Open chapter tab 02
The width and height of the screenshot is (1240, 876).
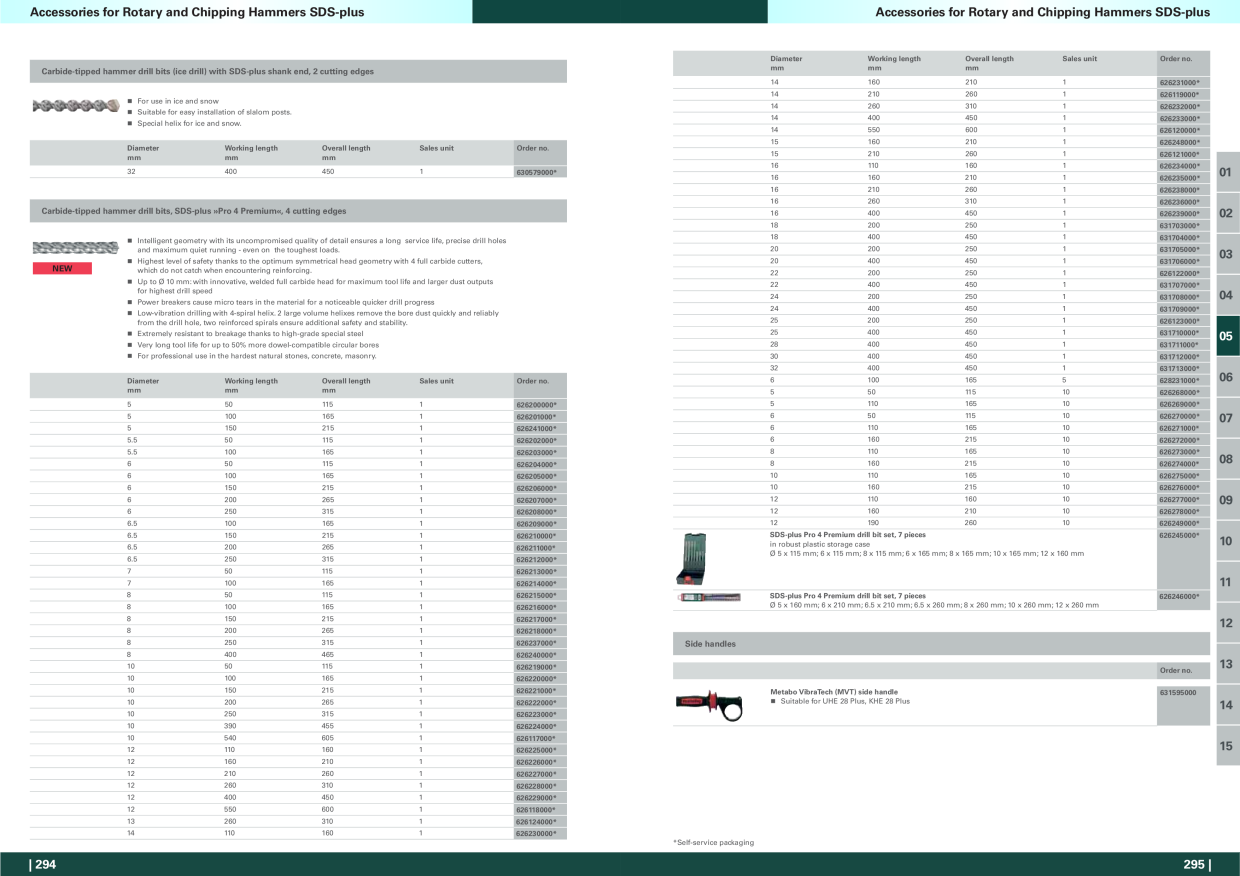pos(1227,213)
